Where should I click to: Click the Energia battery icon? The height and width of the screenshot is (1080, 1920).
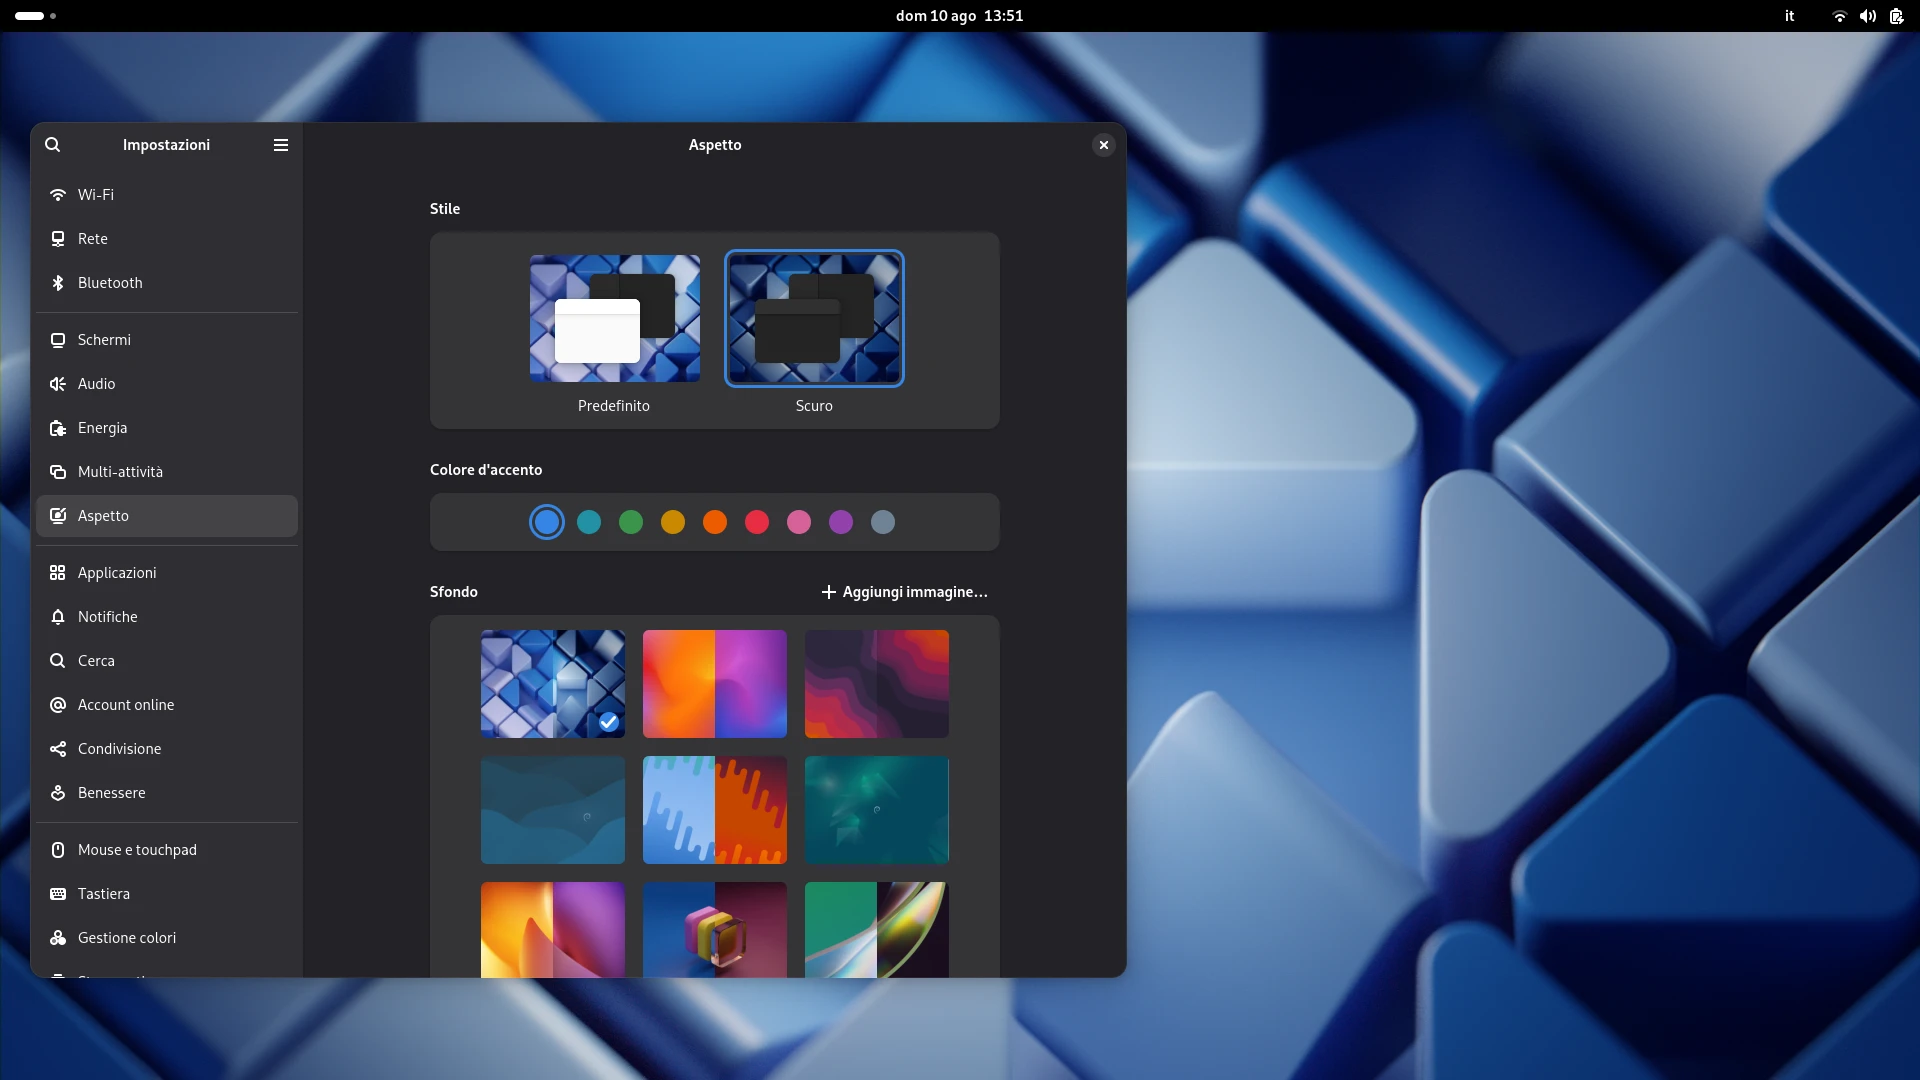(x=58, y=428)
